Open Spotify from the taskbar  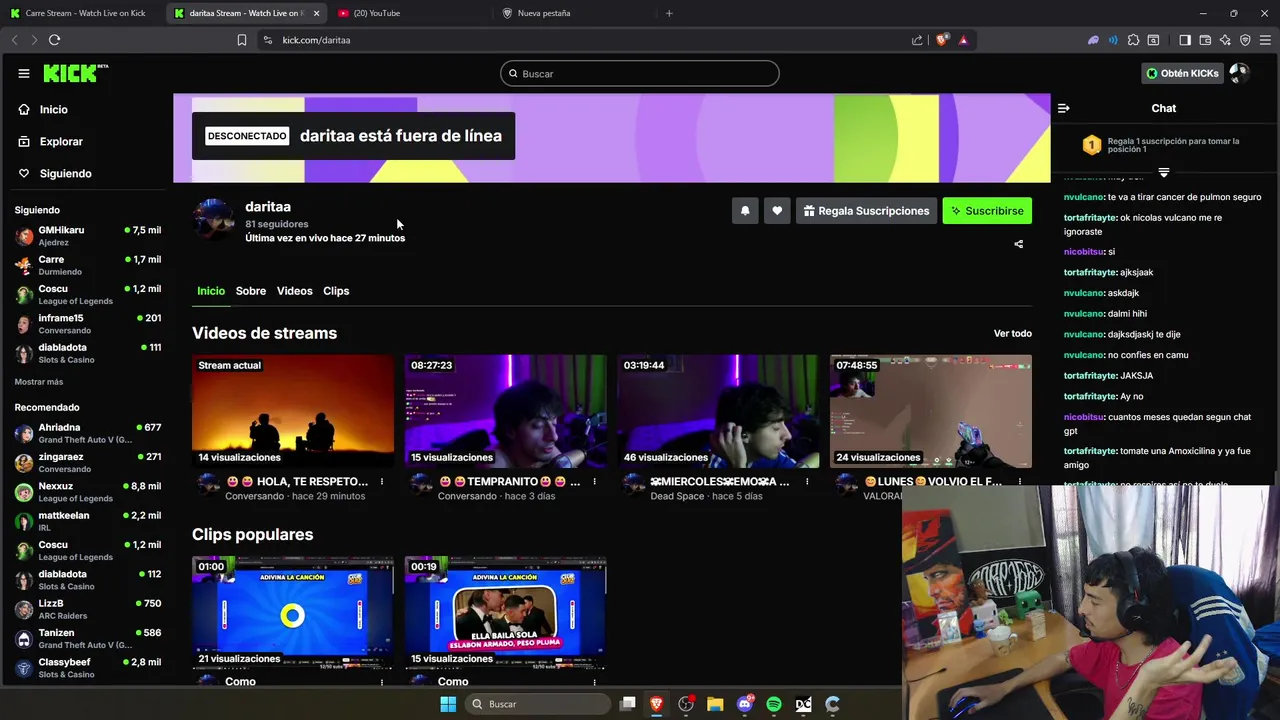[774, 704]
